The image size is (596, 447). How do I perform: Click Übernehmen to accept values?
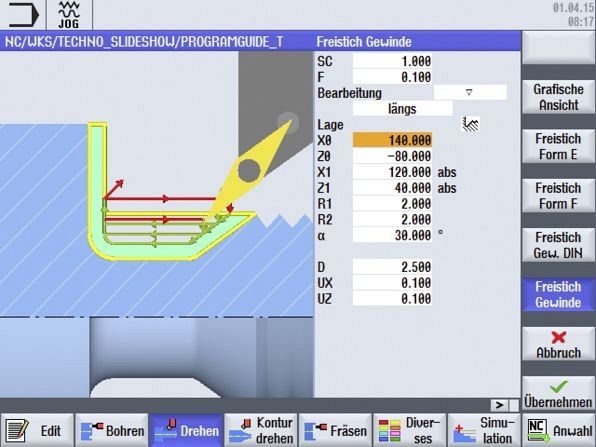(x=558, y=394)
